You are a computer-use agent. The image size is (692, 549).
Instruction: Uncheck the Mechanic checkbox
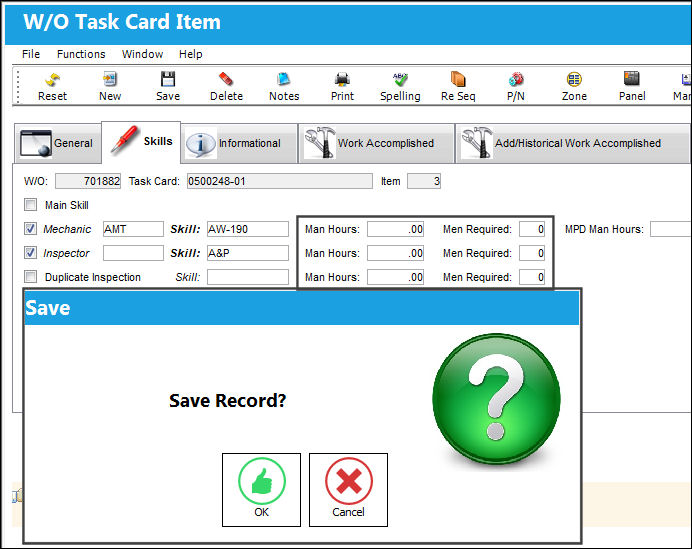click(30, 229)
